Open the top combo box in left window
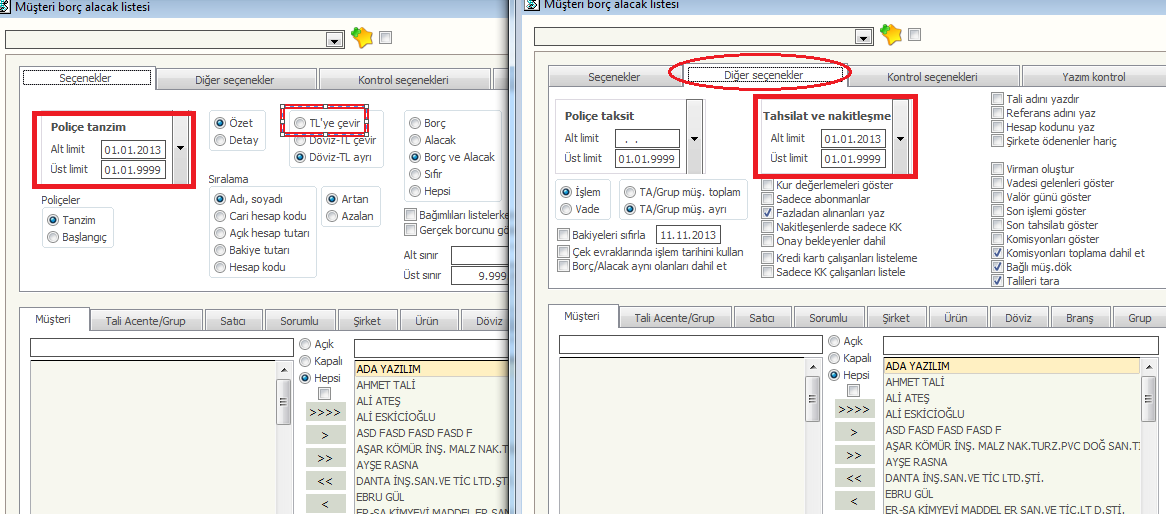1166x514 pixels. click(334, 40)
